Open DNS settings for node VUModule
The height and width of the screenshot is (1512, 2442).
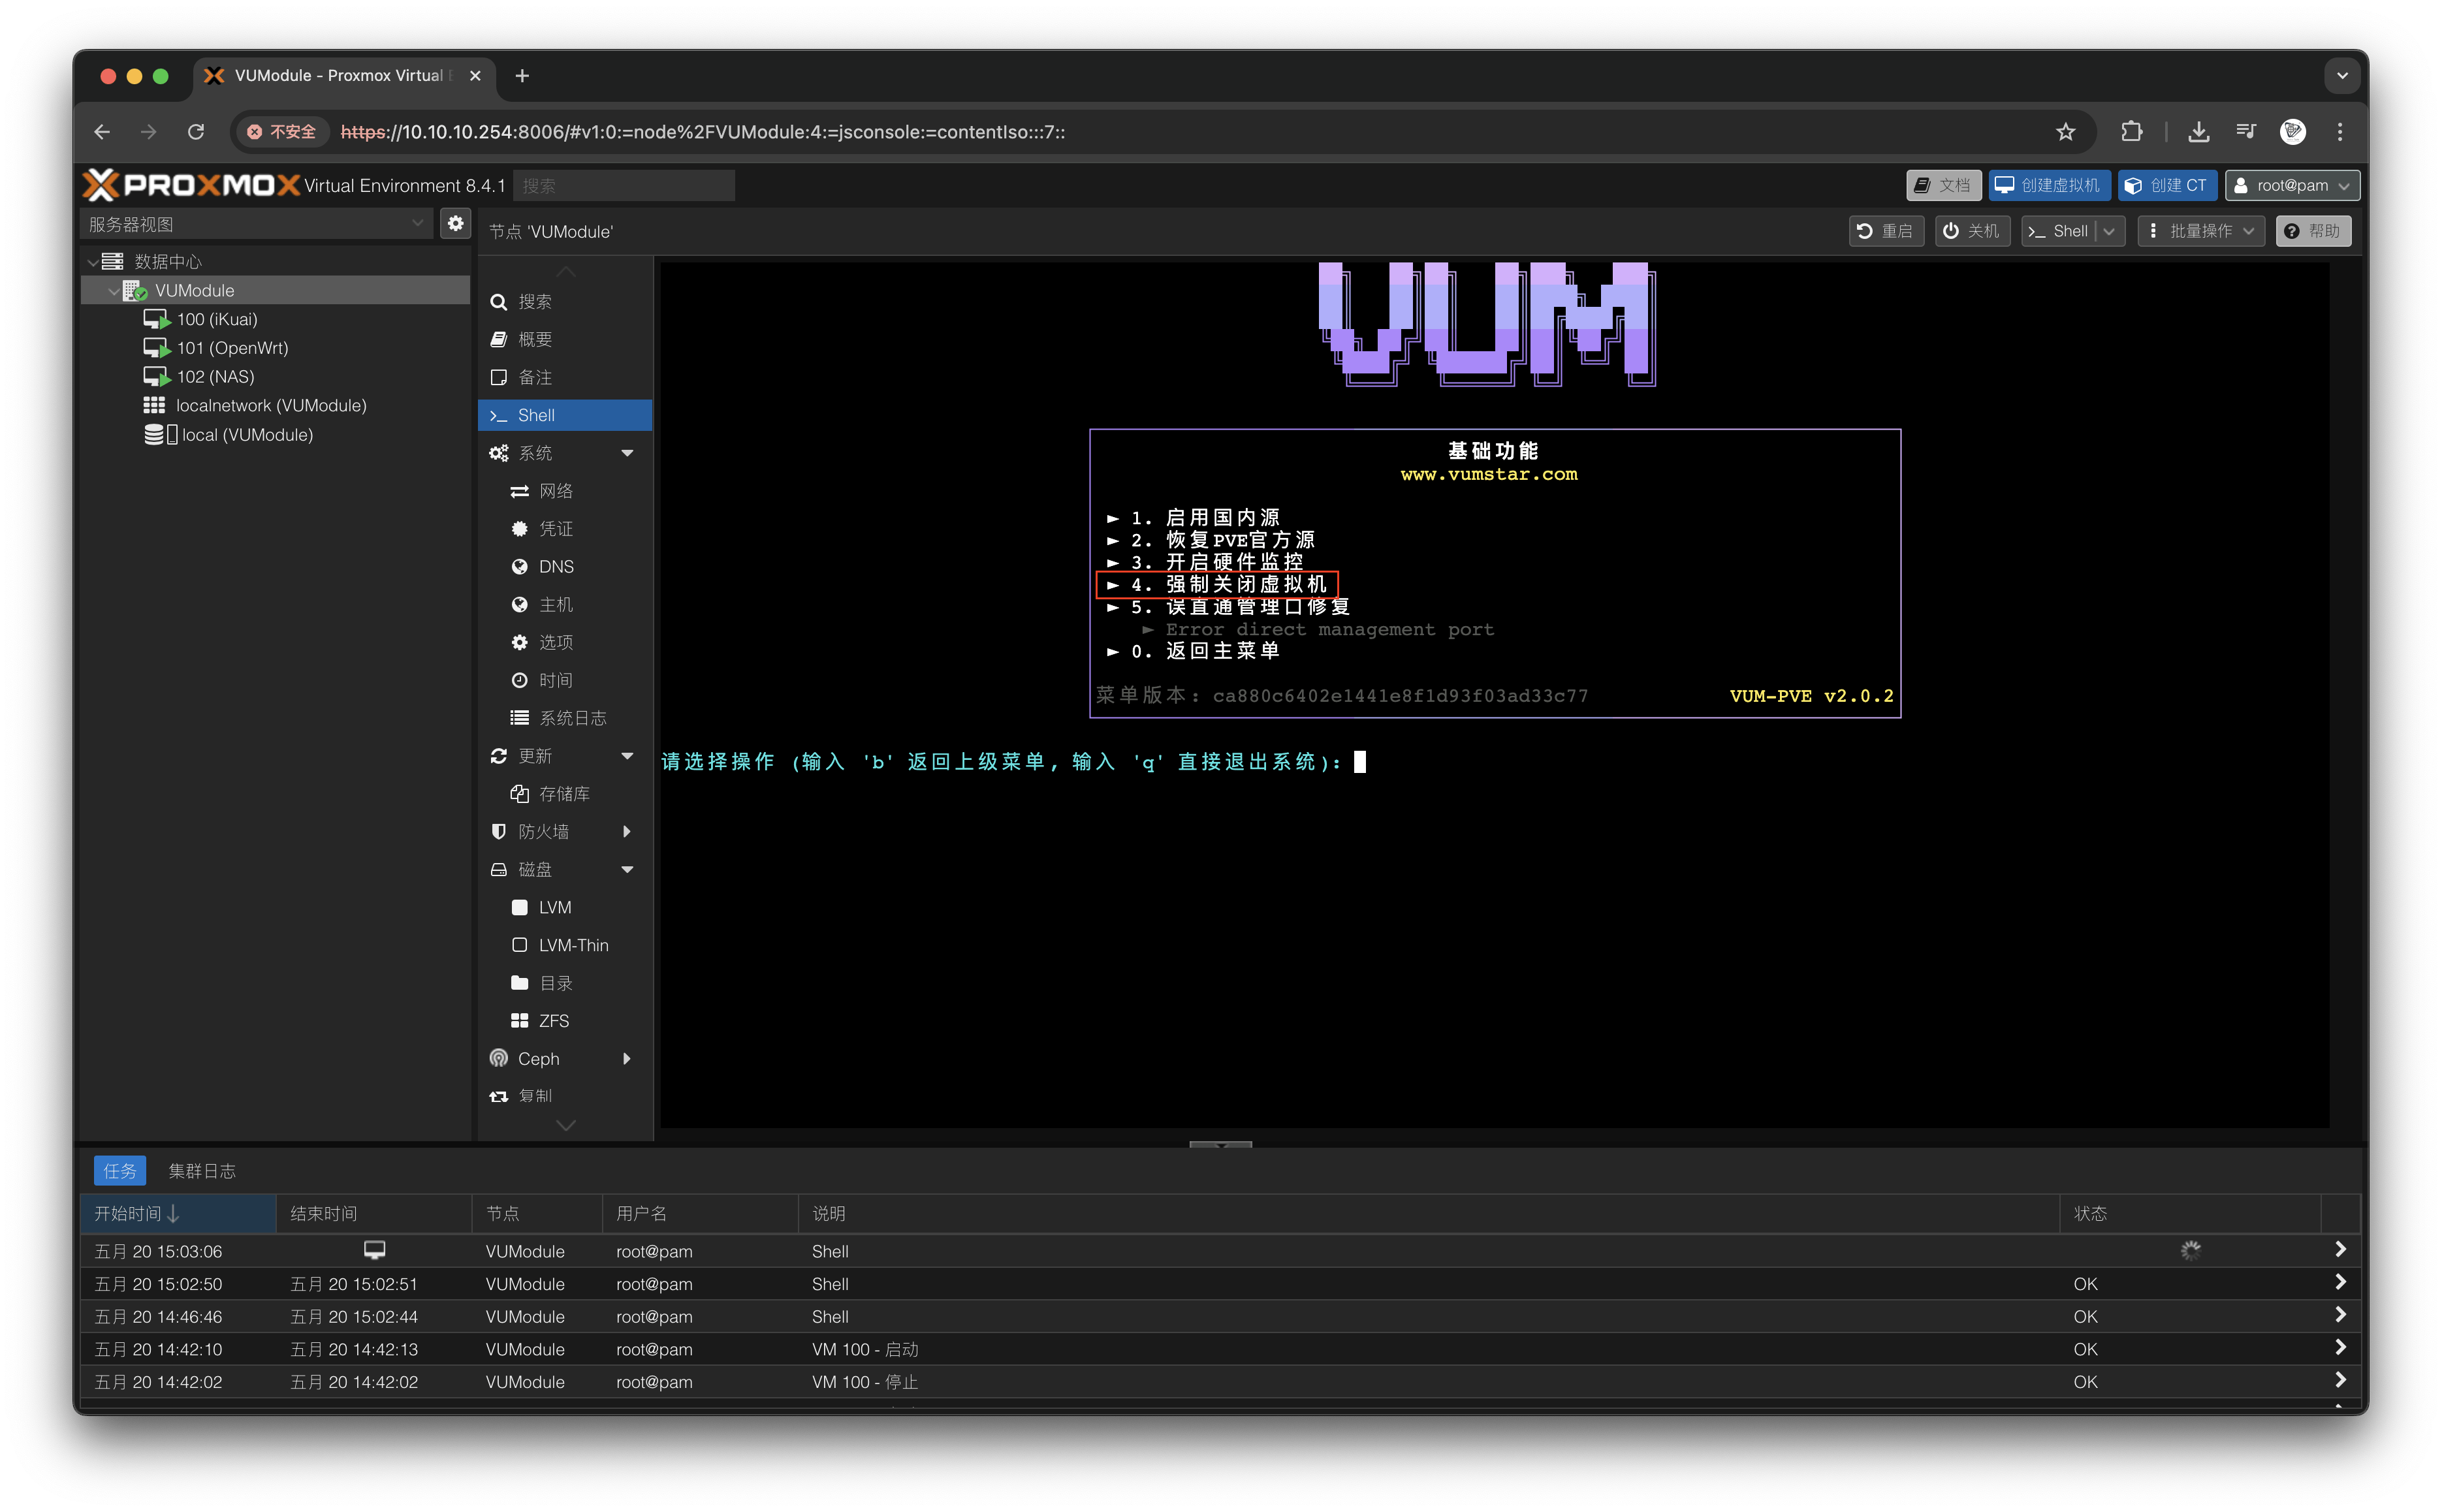556,566
